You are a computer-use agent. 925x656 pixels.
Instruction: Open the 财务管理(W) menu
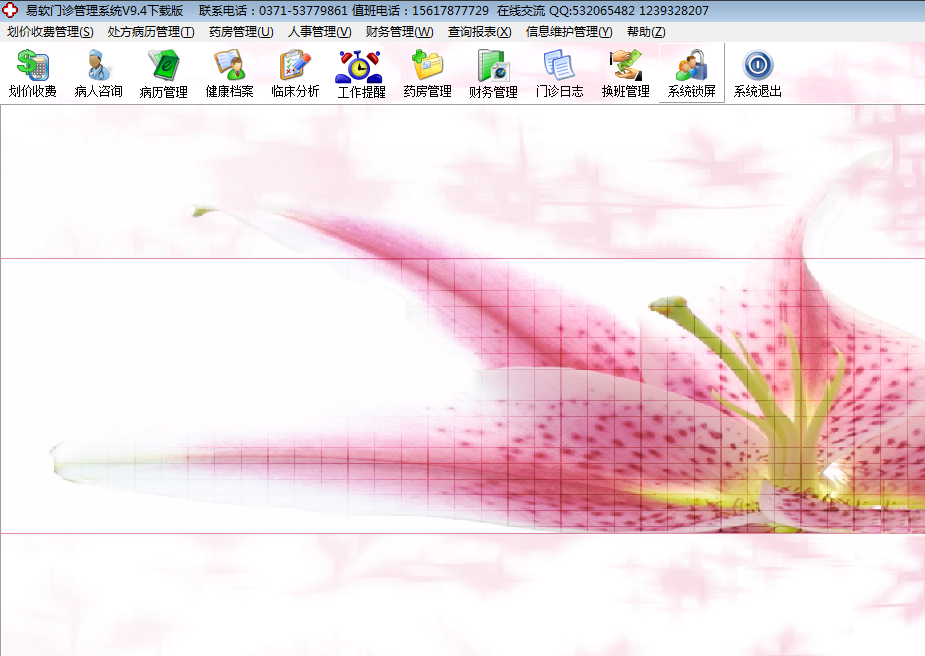(x=399, y=32)
